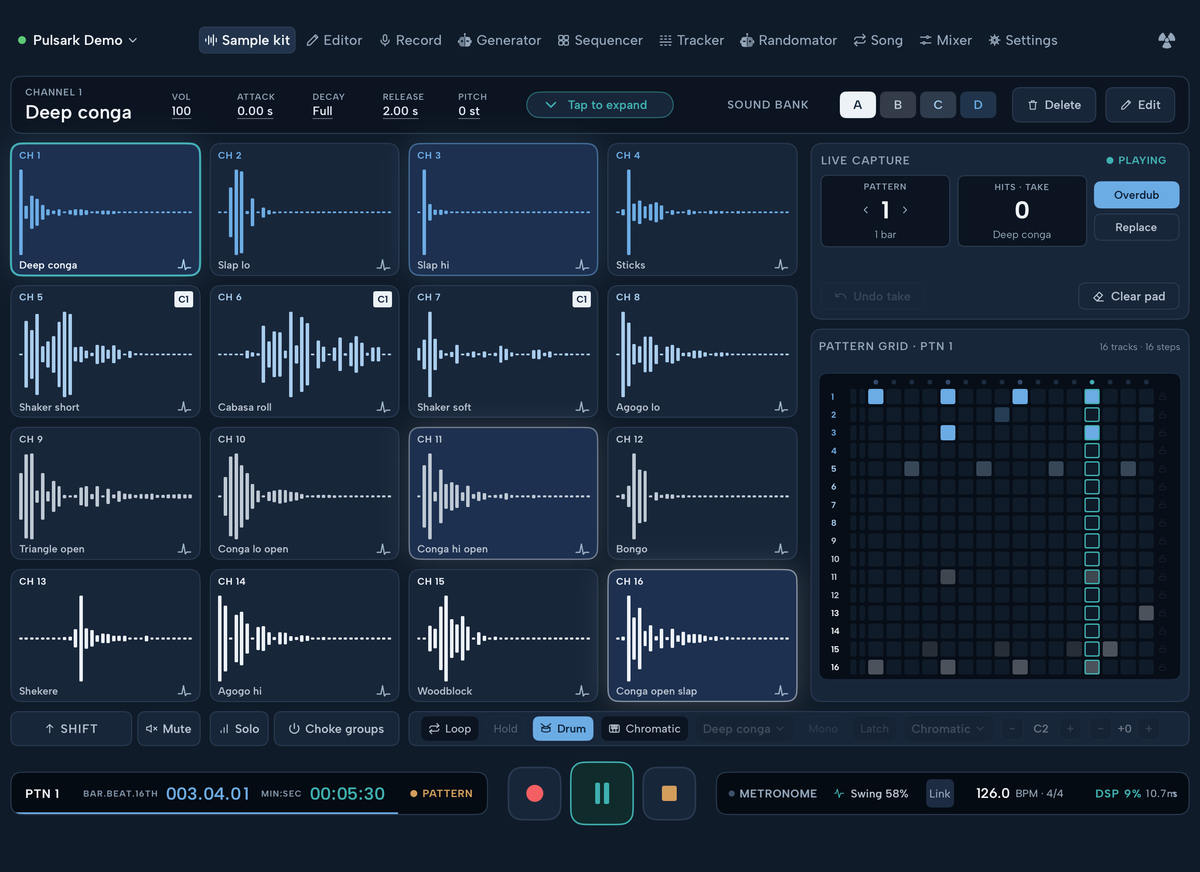Open the Chromatic scale dropdown

pos(948,729)
